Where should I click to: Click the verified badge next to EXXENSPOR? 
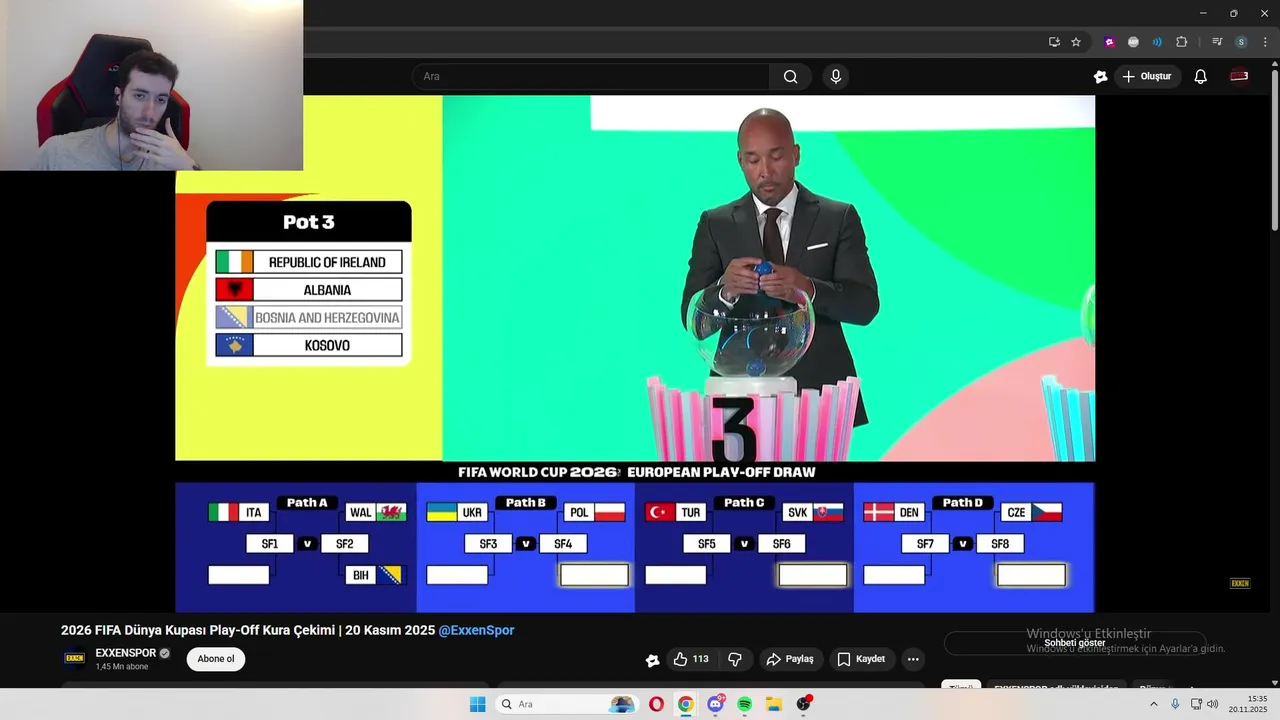(165, 654)
